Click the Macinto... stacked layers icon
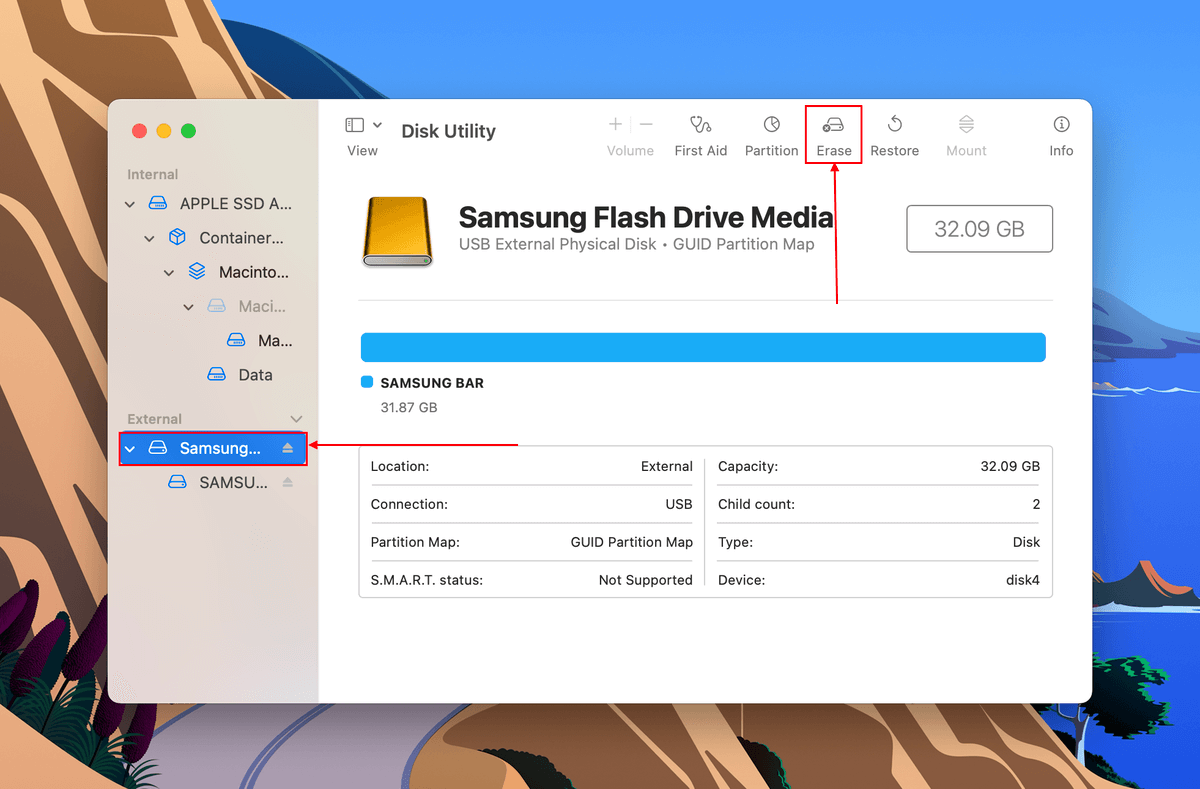This screenshot has height=789, width=1200. click(x=197, y=272)
